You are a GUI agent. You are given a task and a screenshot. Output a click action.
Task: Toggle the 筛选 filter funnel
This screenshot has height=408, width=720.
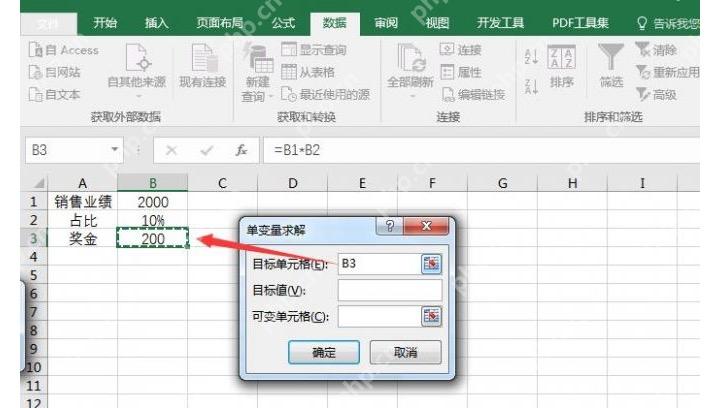611,66
